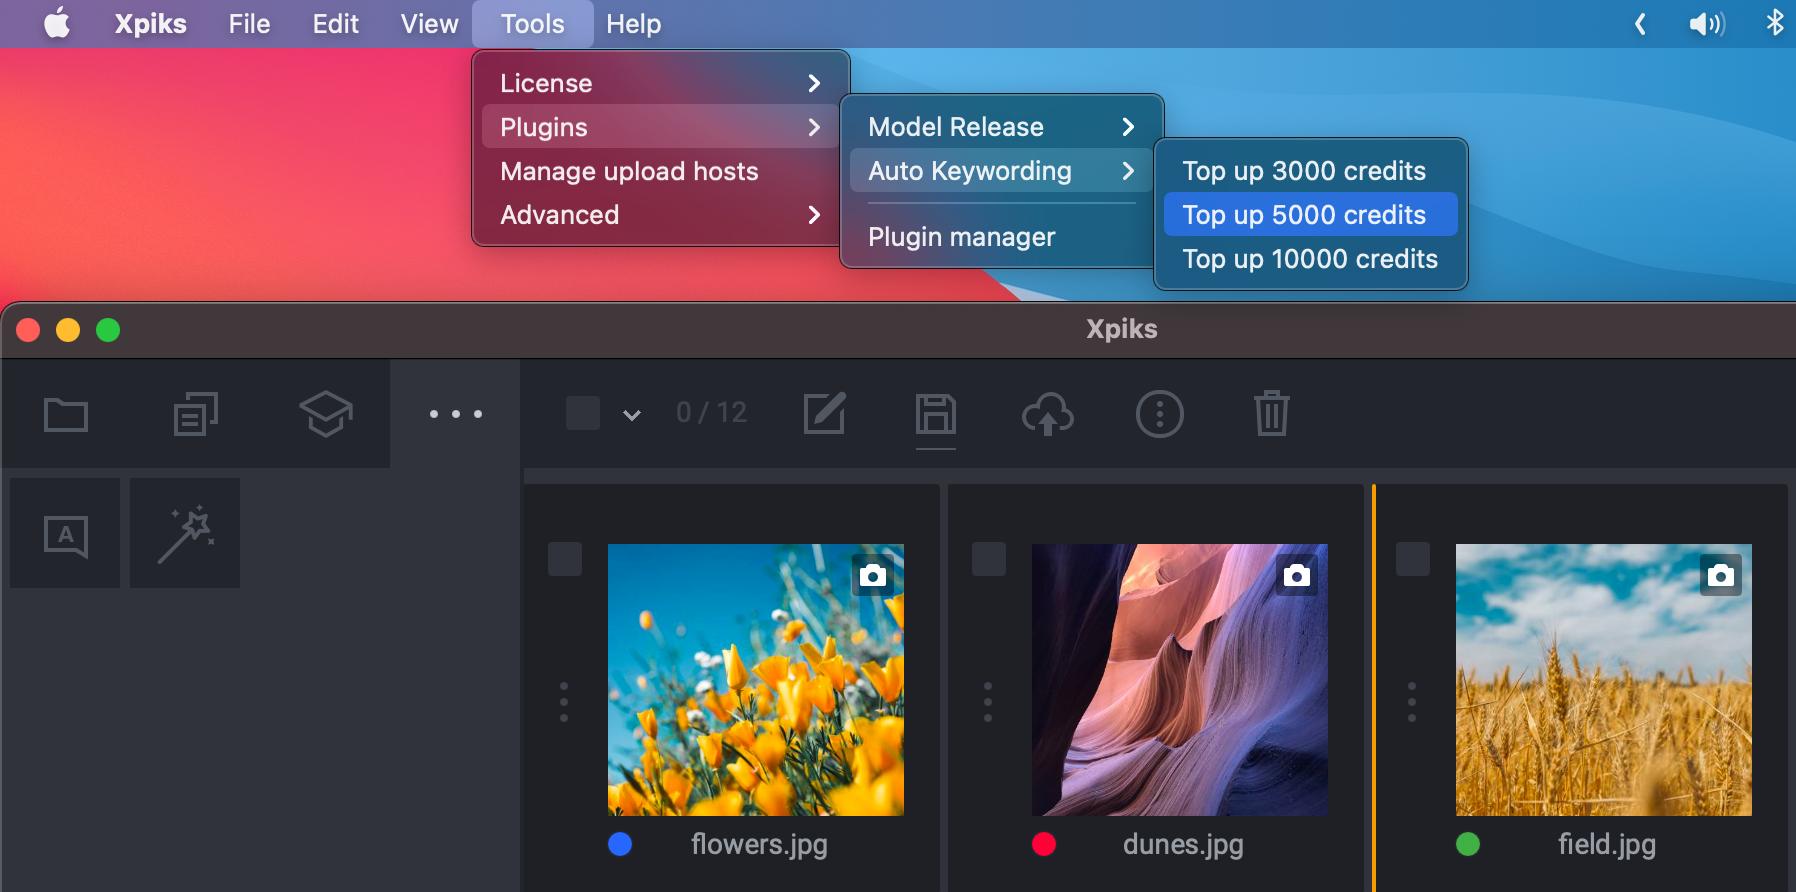The image size is (1796, 892).
Task: Open the three-dots more tab
Action: tap(456, 414)
